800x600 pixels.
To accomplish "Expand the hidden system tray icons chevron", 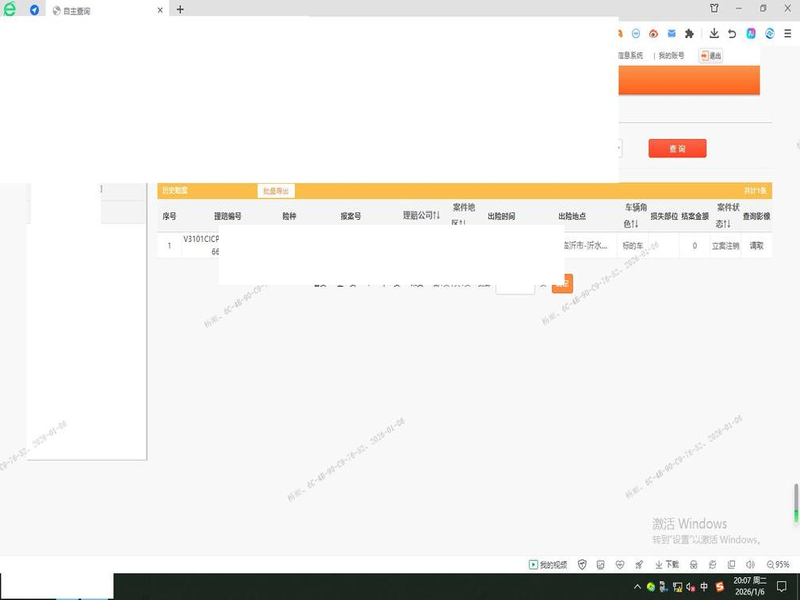I will coord(637,586).
